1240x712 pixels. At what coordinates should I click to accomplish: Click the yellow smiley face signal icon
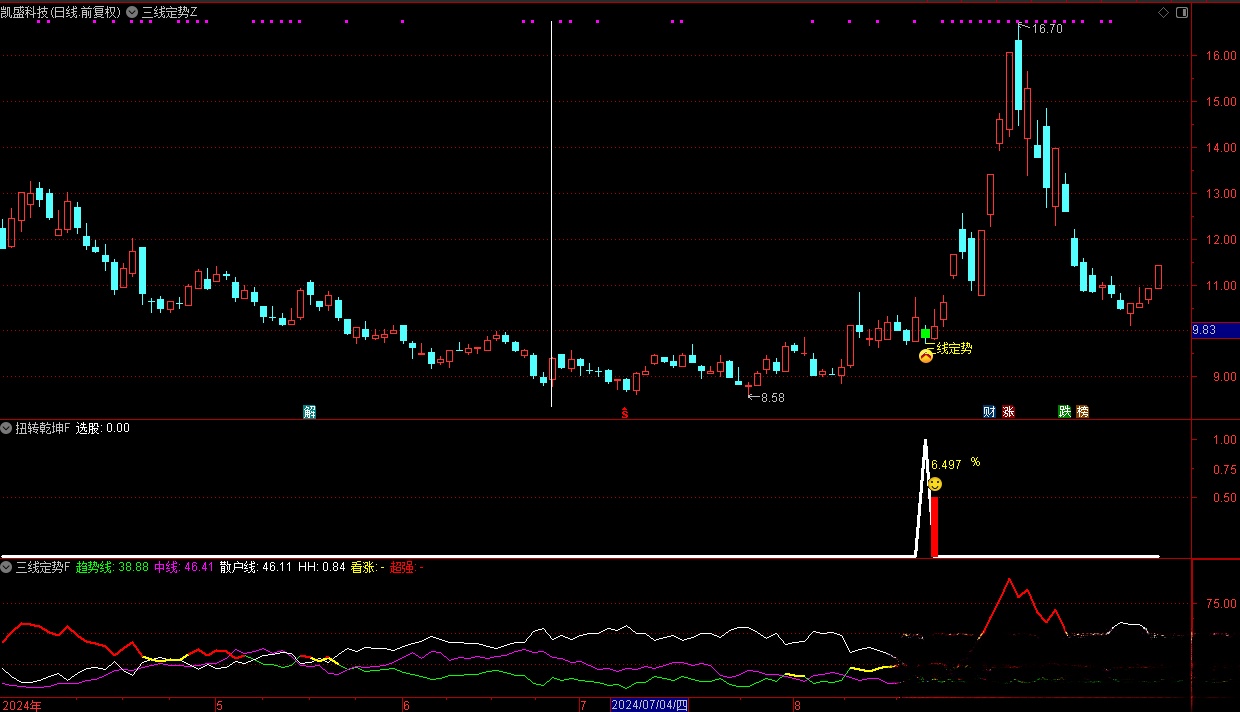935,484
